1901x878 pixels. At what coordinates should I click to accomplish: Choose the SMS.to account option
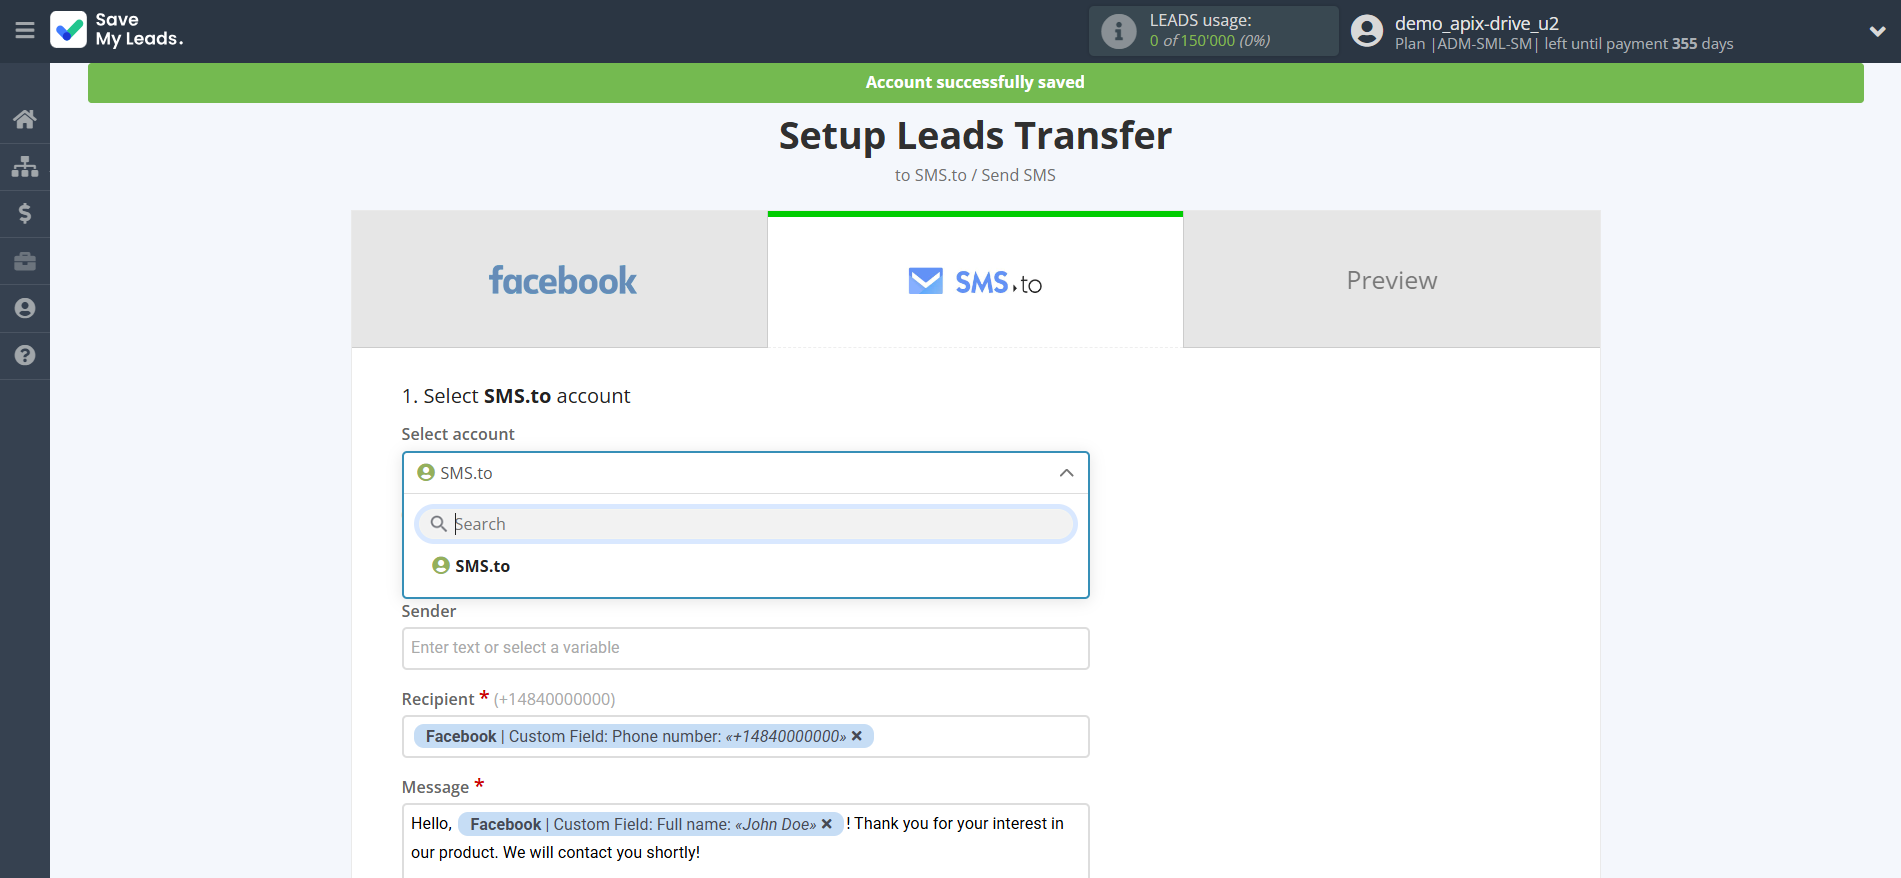482,566
